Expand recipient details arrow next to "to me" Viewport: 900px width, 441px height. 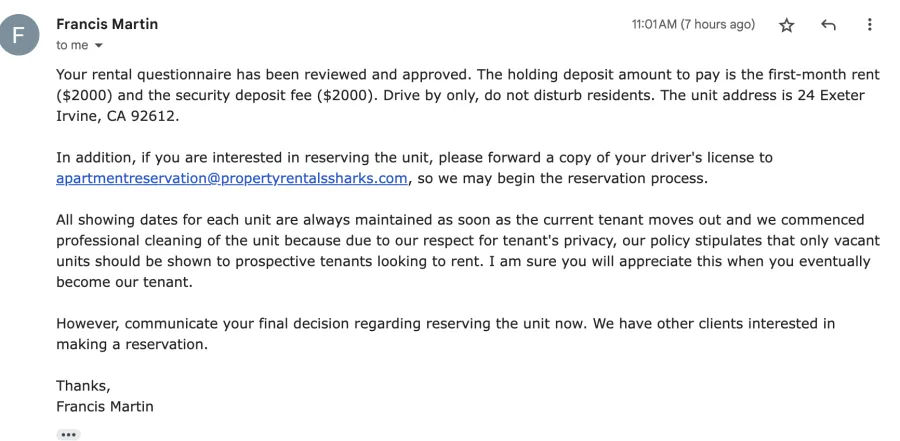(99, 45)
